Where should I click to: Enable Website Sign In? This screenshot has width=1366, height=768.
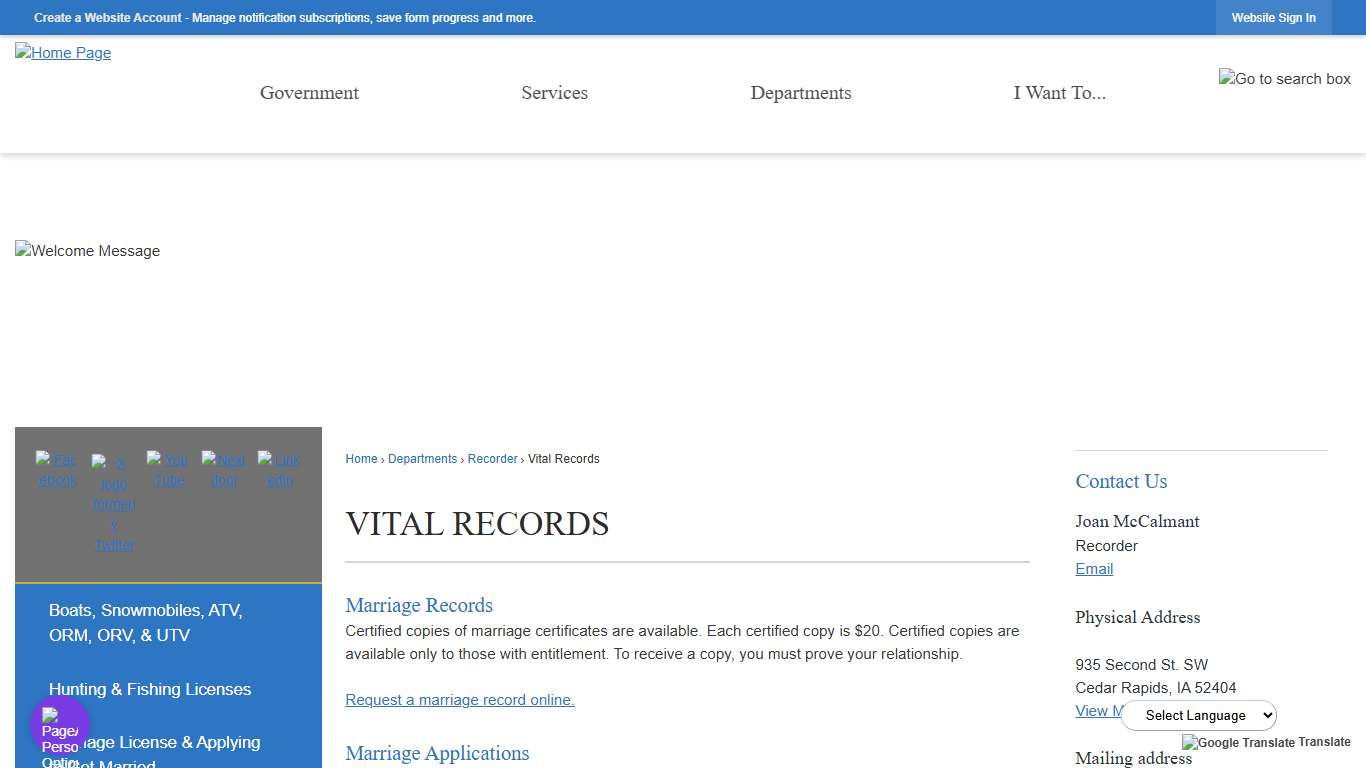pyautogui.click(x=1273, y=17)
